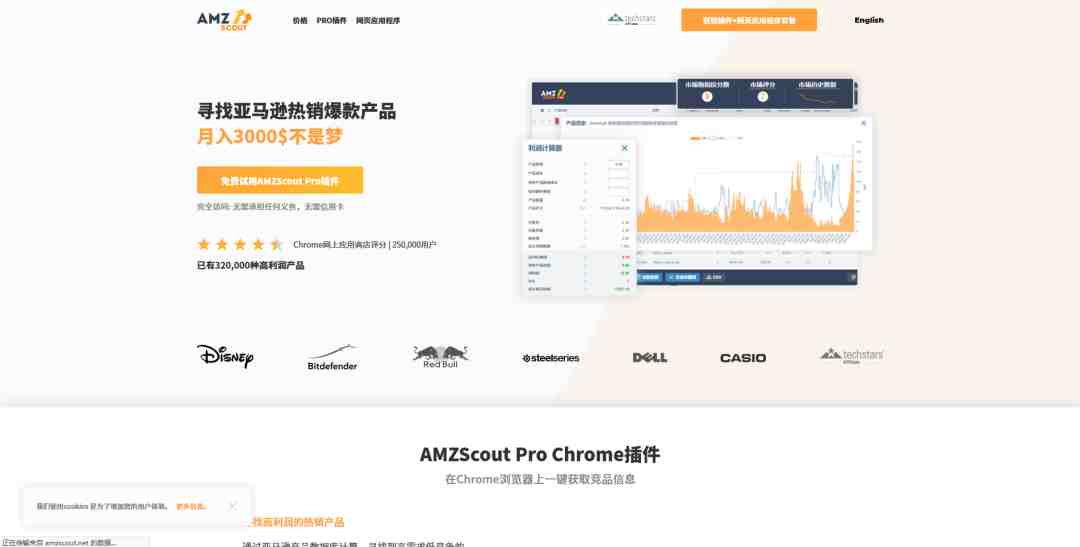Click the Red Bull logo
The height and width of the screenshot is (547, 1080).
[x=441, y=357]
